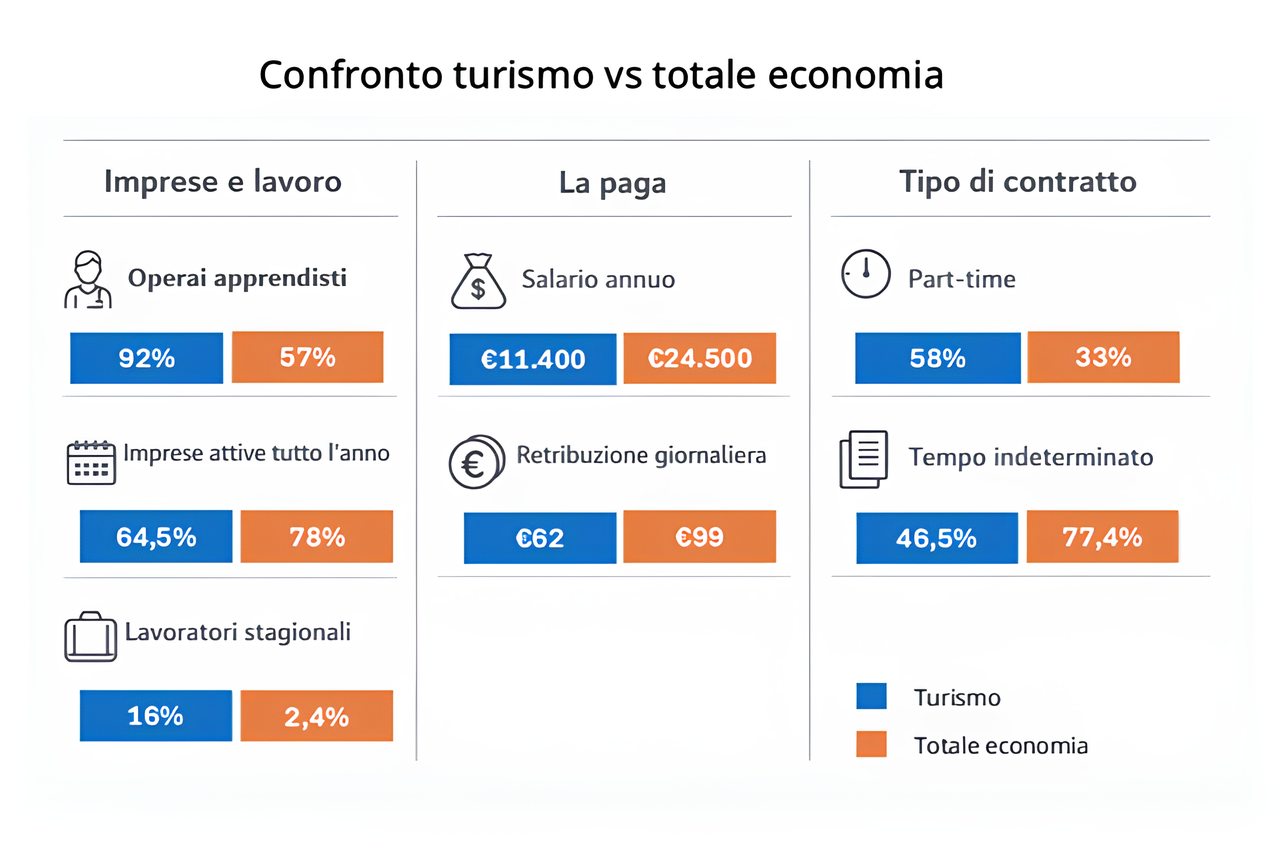Click the worker icon beside Operai apprendisti
Viewport: 1276px width, 864px height.
pyautogui.click(x=88, y=280)
